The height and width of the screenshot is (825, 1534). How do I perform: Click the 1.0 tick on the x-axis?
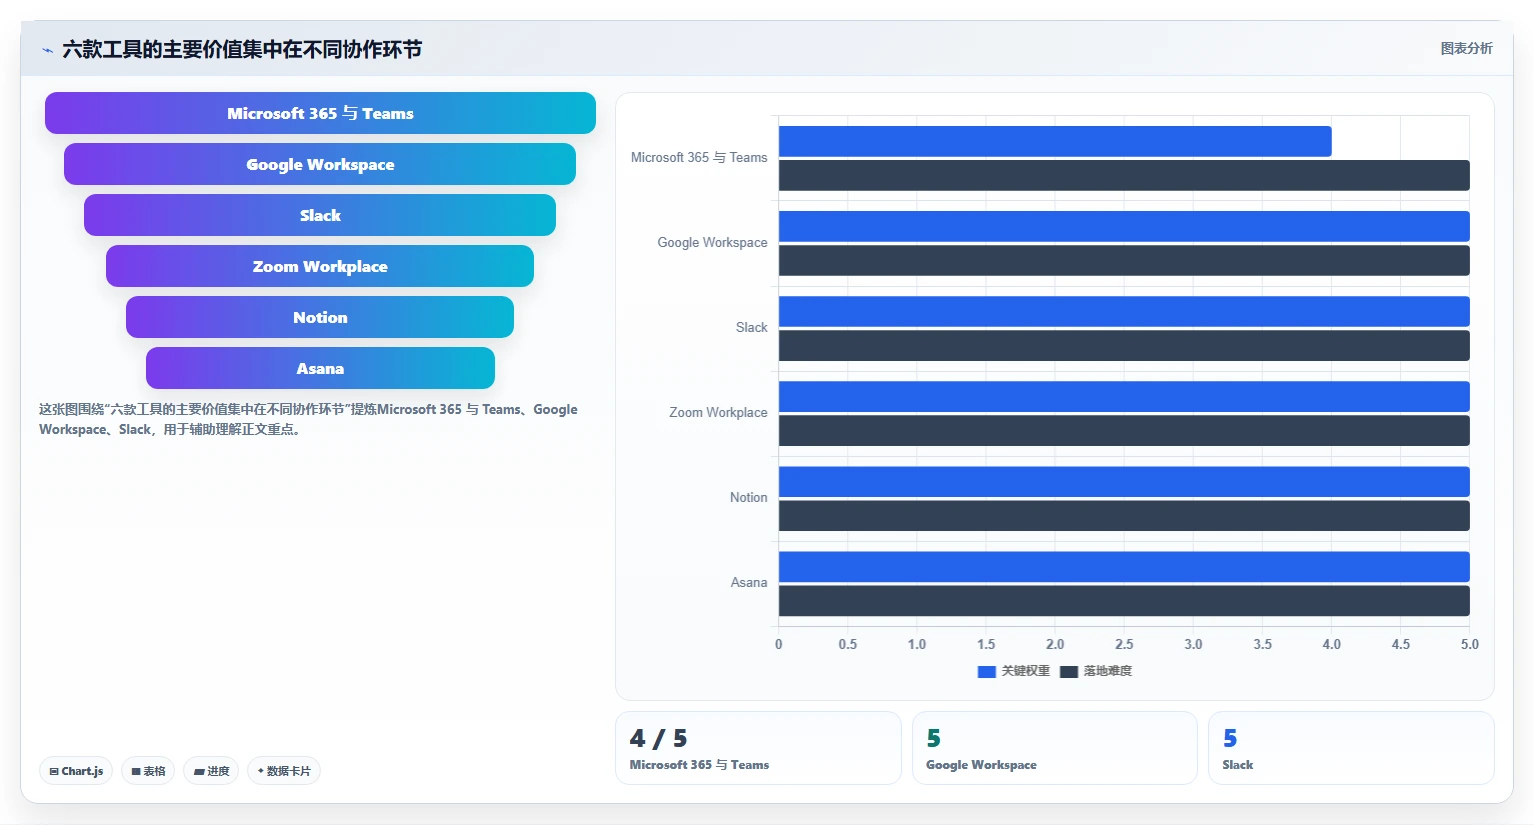tap(917, 644)
